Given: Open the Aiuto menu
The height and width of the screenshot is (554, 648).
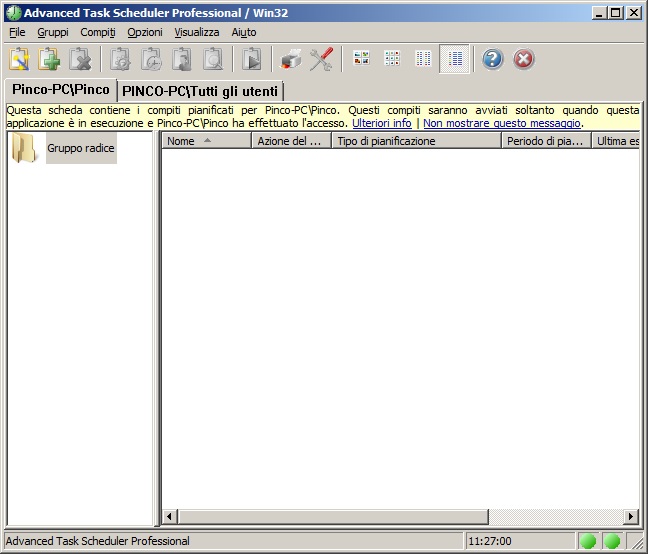Looking at the screenshot, I should point(244,32).
